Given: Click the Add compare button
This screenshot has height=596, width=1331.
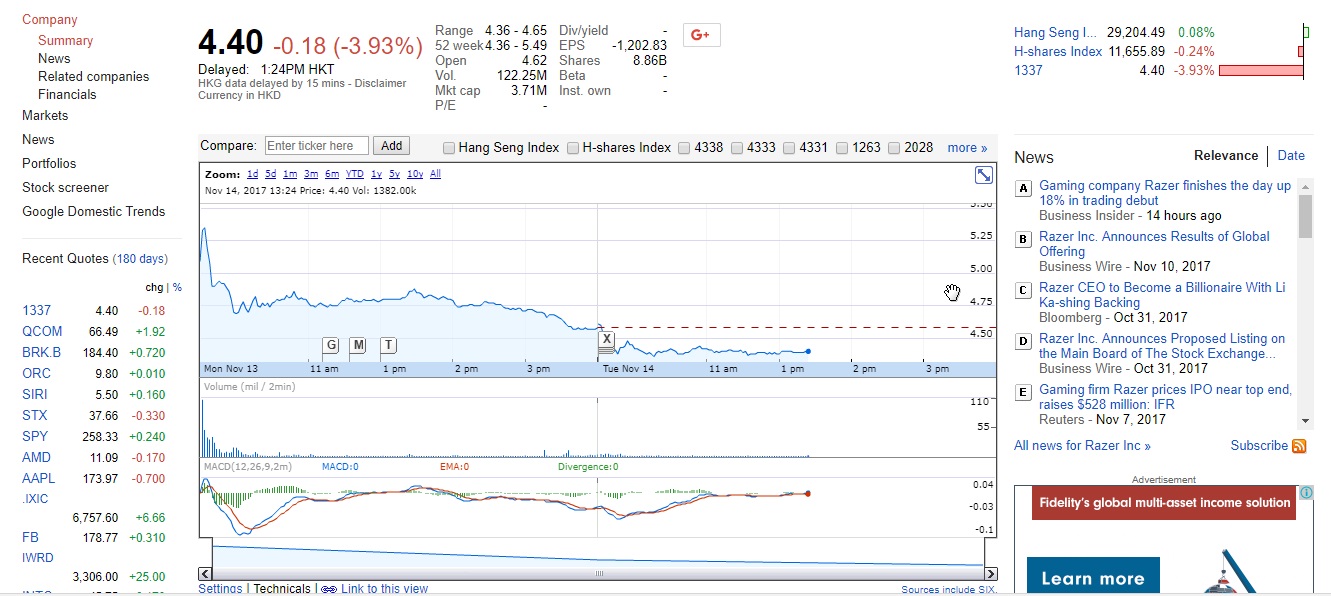Looking at the screenshot, I should tap(391, 146).
